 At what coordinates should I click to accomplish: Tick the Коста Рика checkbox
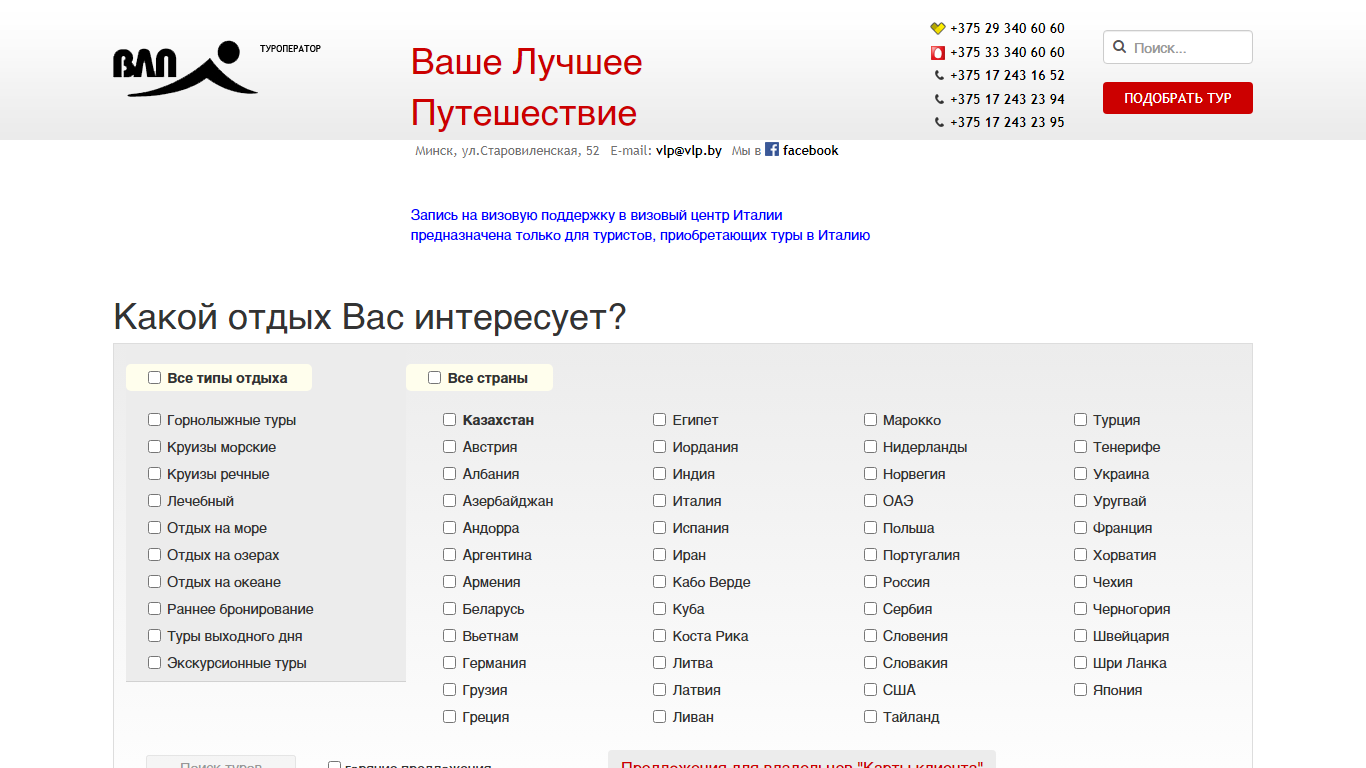tap(660, 636)
